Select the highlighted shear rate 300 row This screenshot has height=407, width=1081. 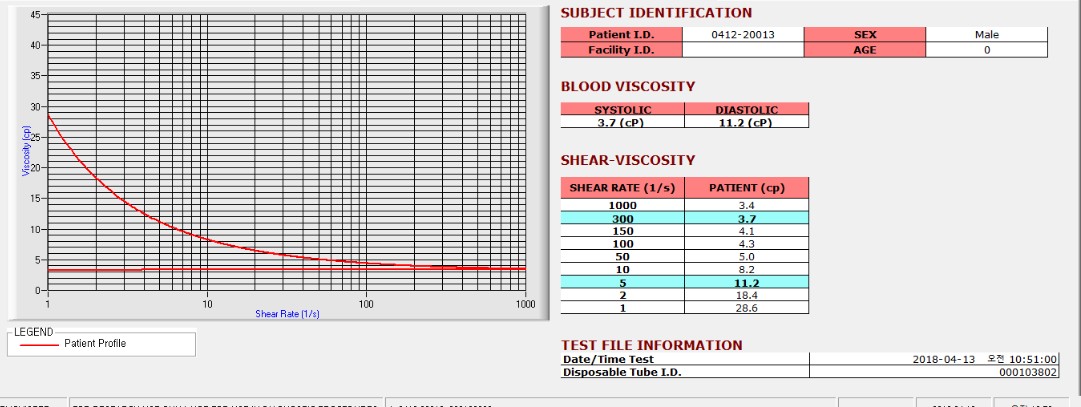(685, 218)
